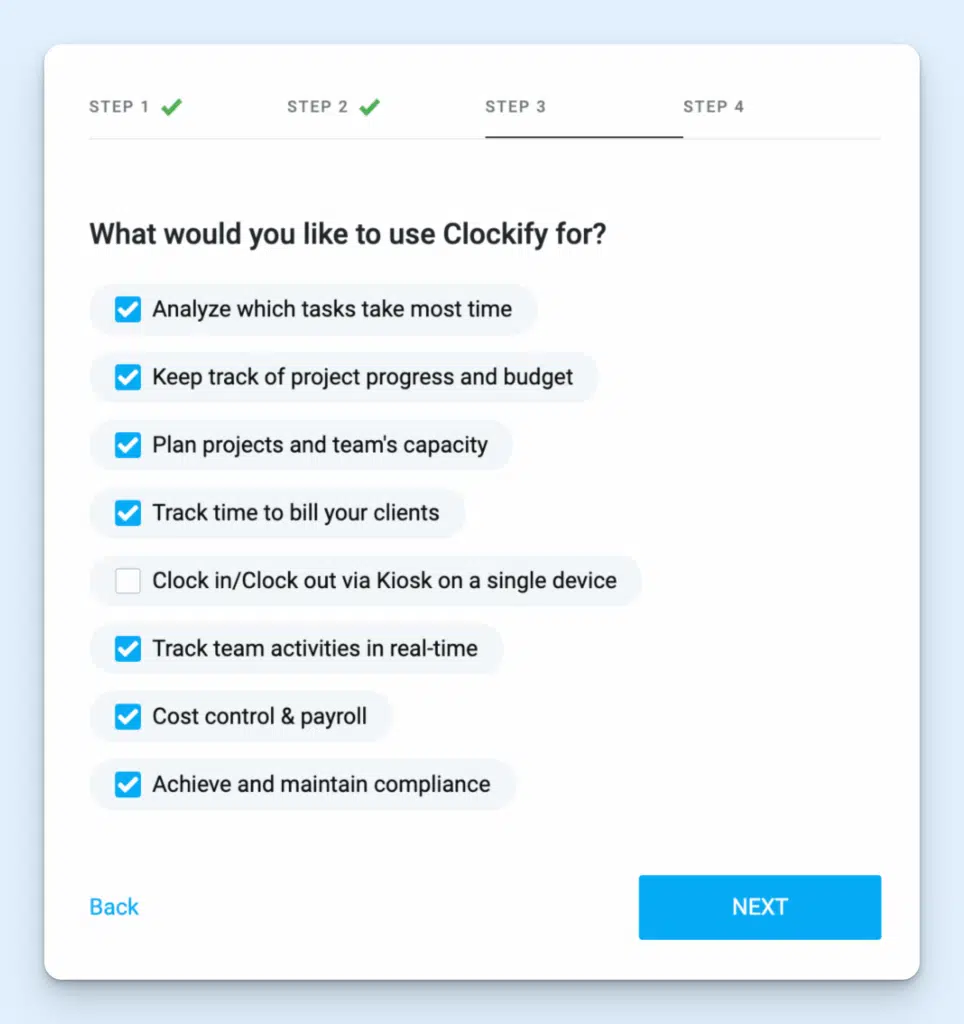
Task: Disable 'Cost control & payroll'
Action: click(x=127, y=717)
